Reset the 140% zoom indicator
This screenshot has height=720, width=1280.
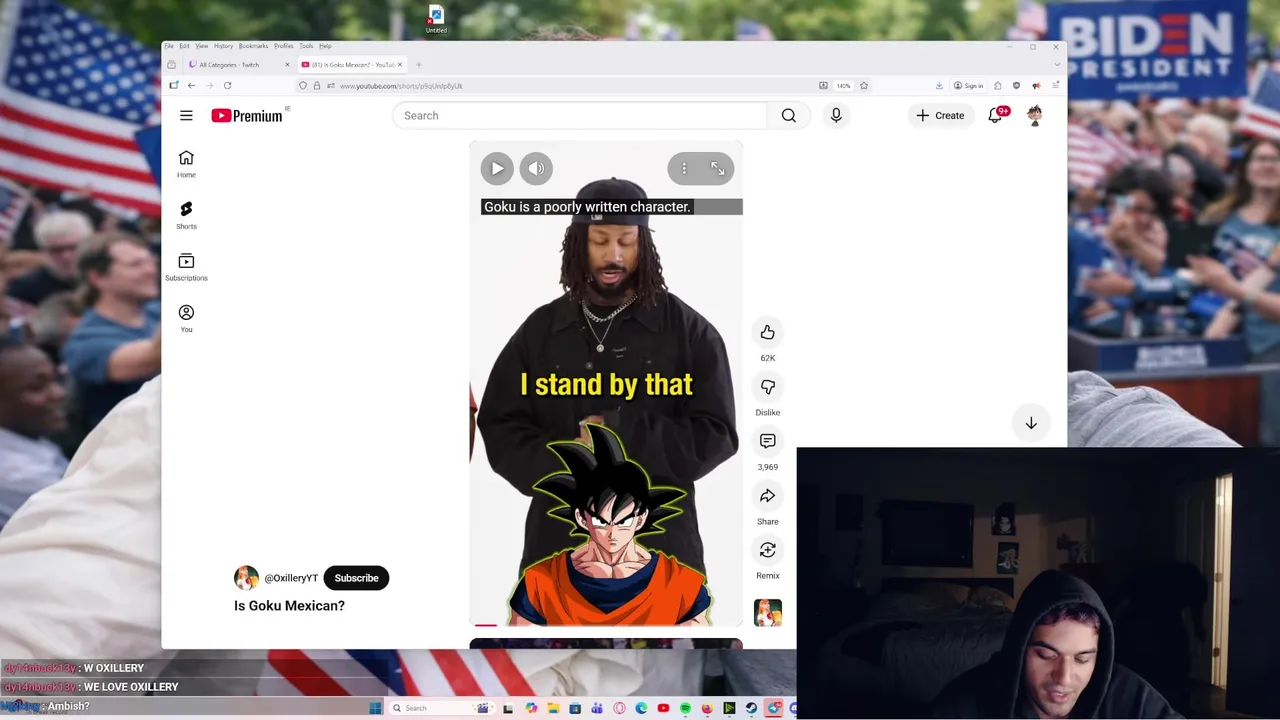(x=843, y=86)
